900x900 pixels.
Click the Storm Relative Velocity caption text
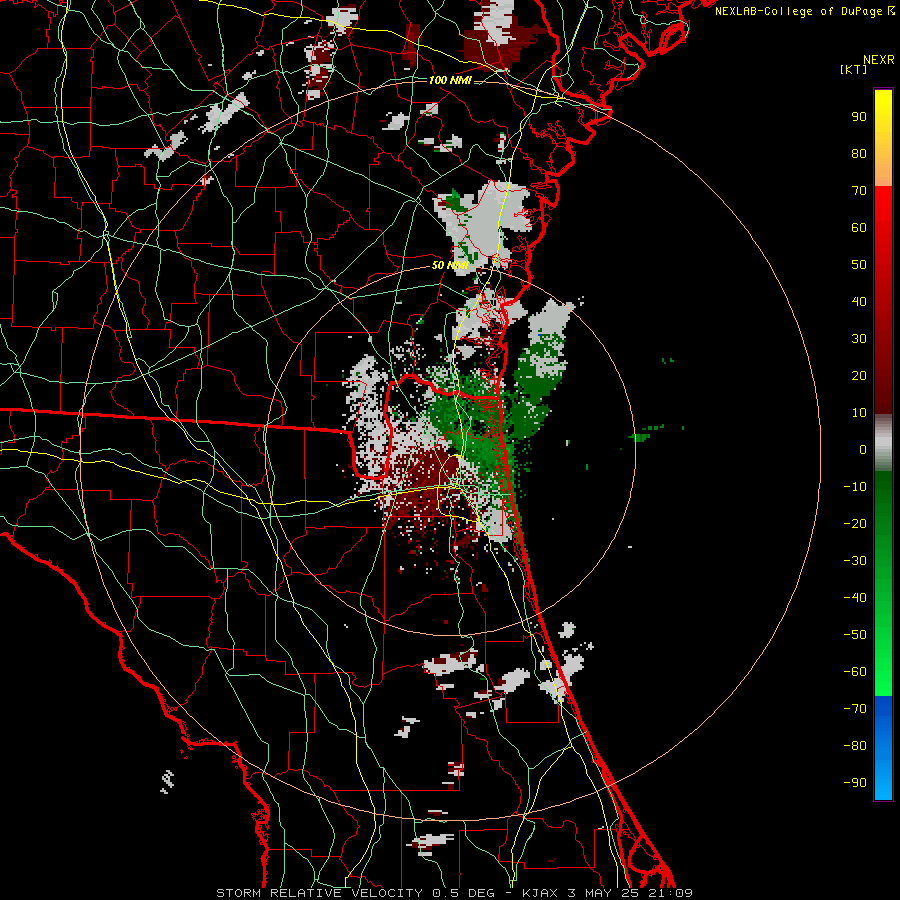[x=454, y=893]
